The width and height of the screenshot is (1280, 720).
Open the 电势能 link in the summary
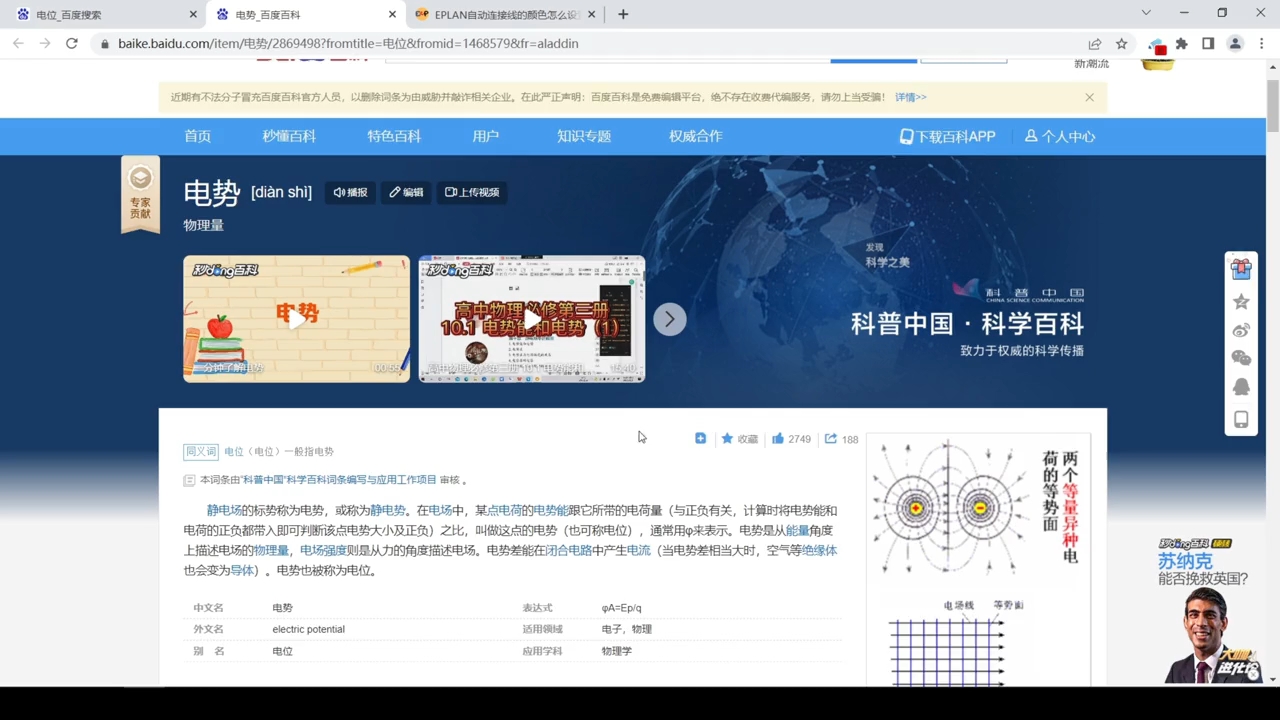[x=550, y=511]
